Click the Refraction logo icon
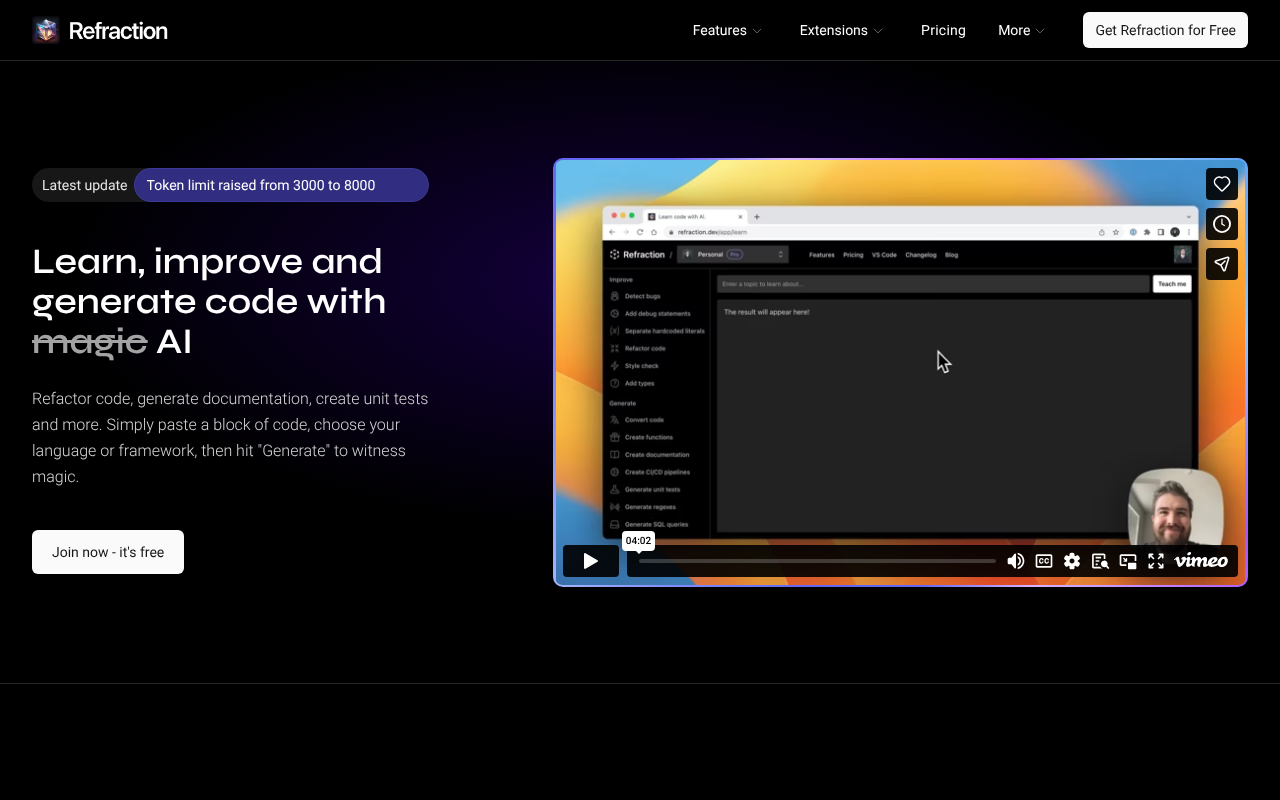 coord(46,30)
